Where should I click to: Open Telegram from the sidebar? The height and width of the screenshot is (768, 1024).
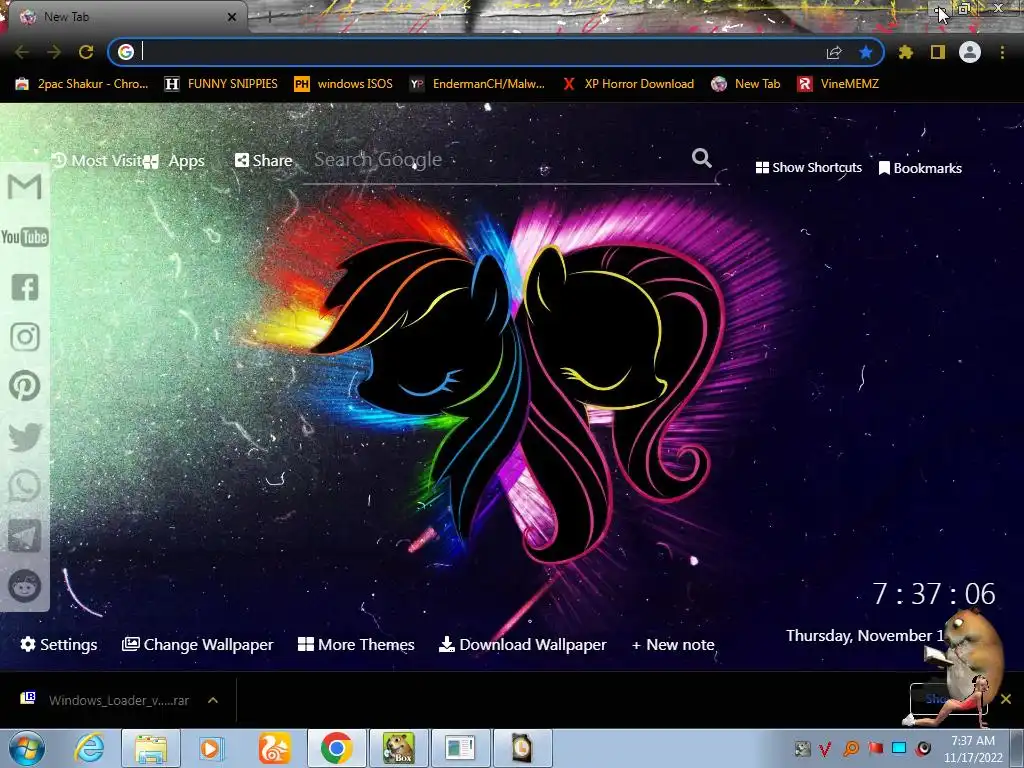[x=25, y=536]
